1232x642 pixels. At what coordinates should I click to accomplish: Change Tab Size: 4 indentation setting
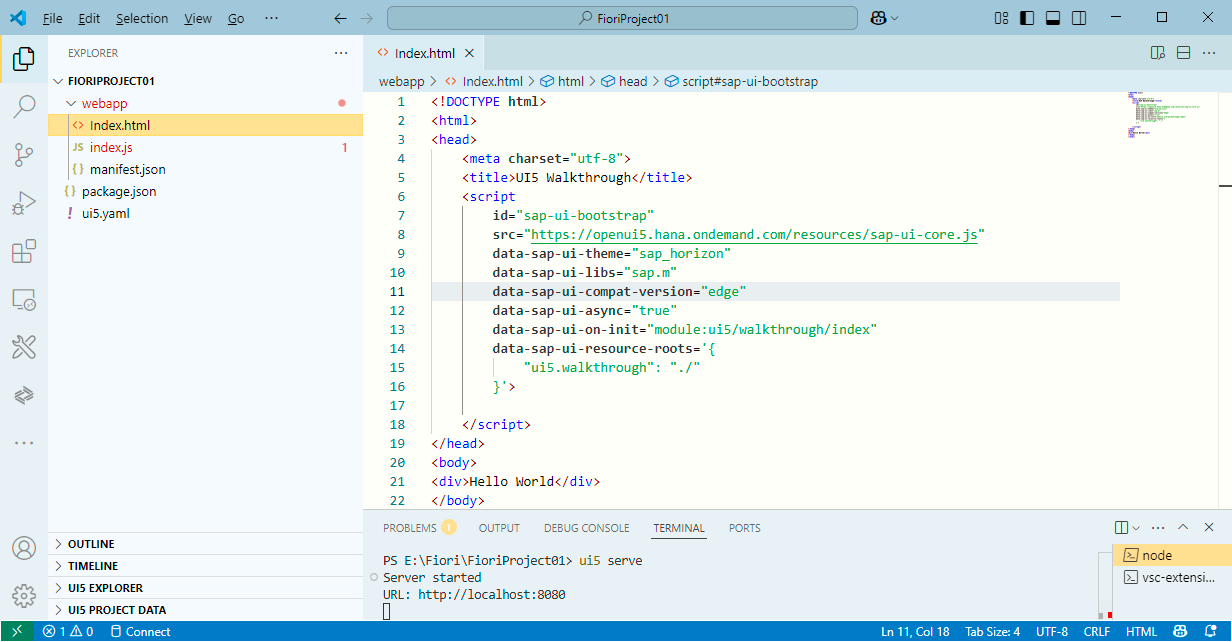[x=992, y=631]
